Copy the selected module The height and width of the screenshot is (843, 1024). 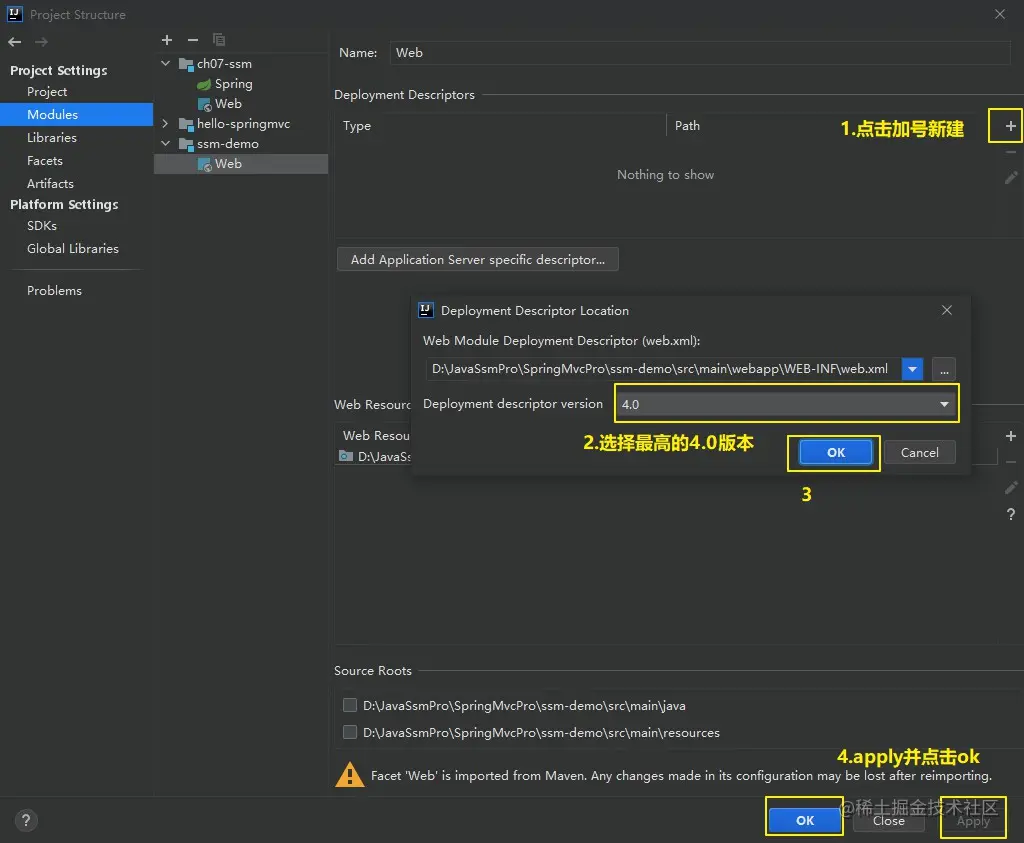point(219,40)
